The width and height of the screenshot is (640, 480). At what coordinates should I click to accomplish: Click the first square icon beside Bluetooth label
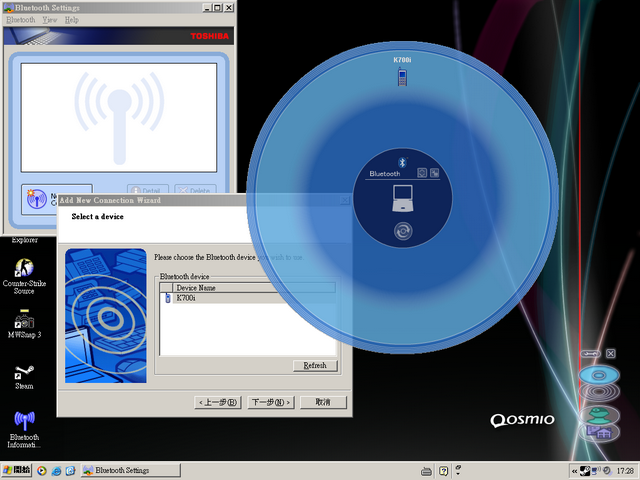422,173
